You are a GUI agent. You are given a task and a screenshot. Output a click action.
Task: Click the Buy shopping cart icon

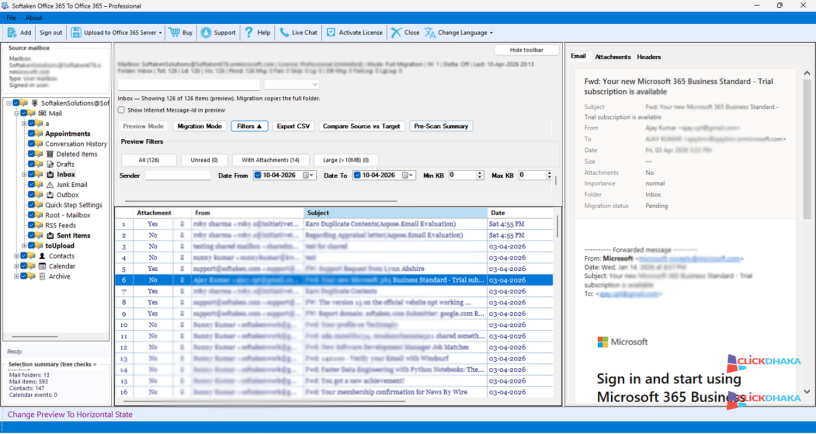coord(174,32)
